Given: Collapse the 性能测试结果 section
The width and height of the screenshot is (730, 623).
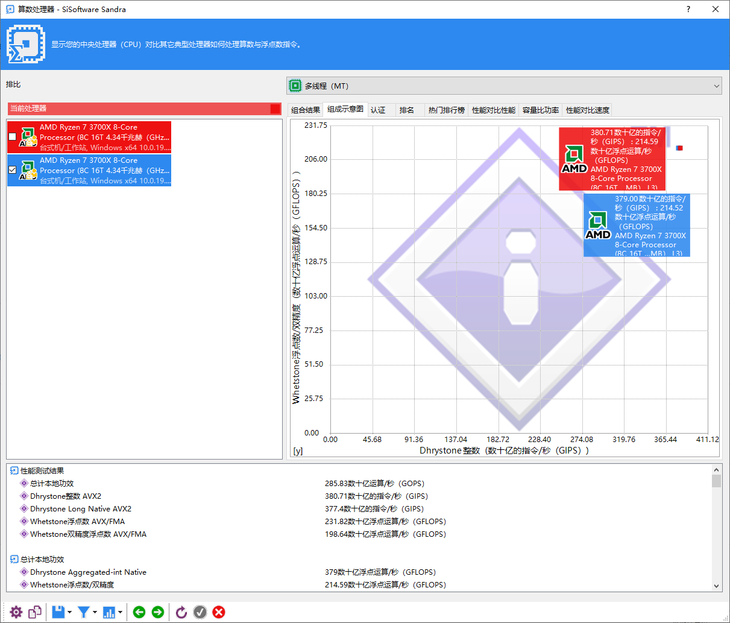Looking at the screenshot, I should 14,471.
